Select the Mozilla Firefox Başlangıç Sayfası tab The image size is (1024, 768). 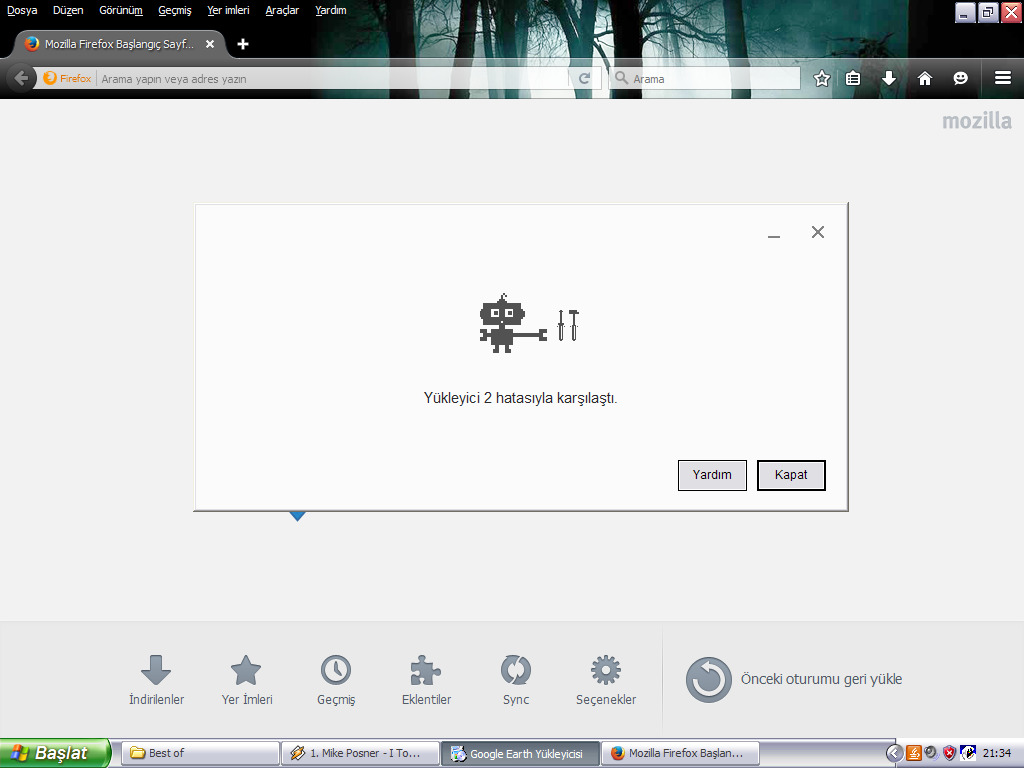point(118,44)
